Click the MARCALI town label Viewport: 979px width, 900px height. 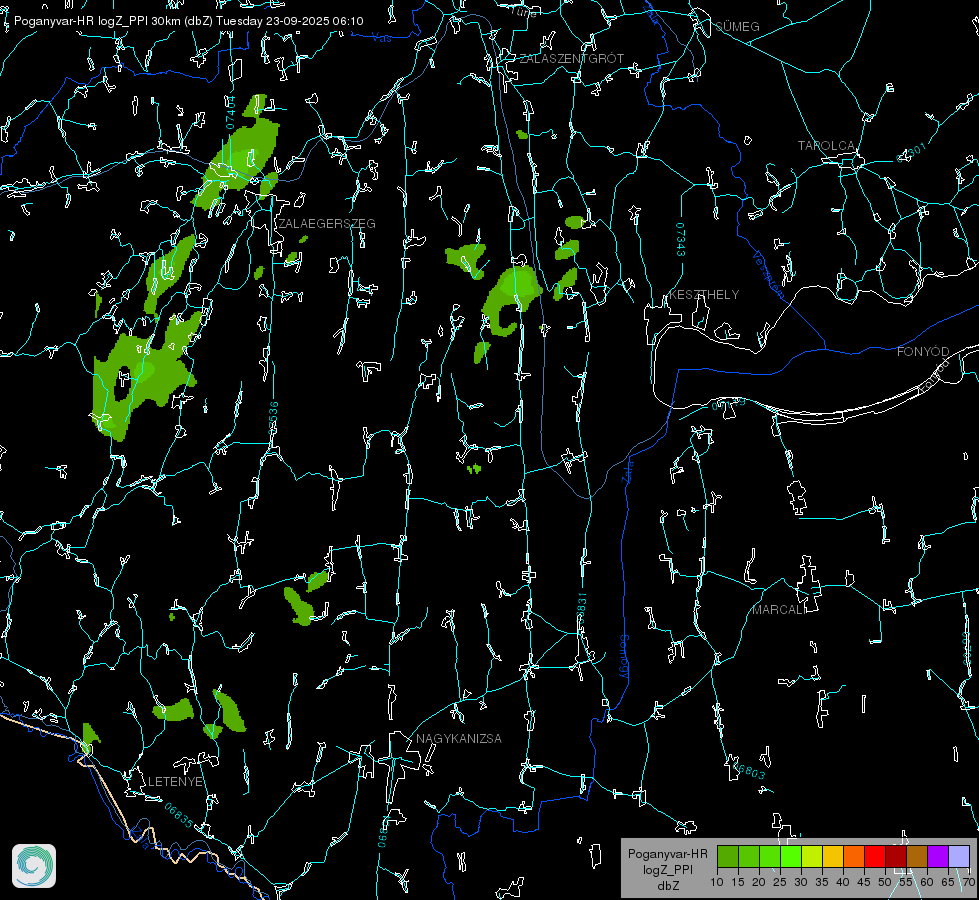click(779, 610)
